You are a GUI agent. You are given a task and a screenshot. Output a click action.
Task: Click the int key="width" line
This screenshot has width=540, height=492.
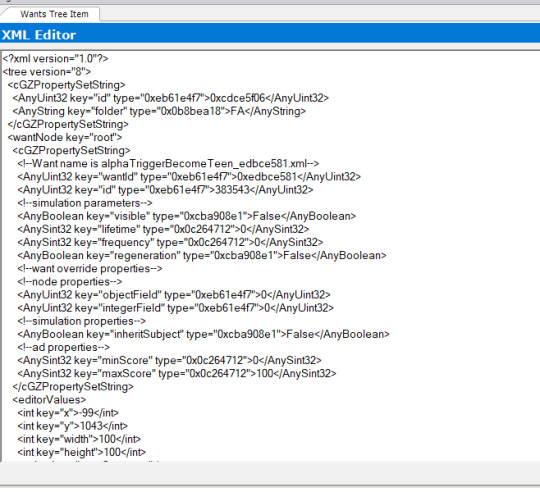click(79, 439)
